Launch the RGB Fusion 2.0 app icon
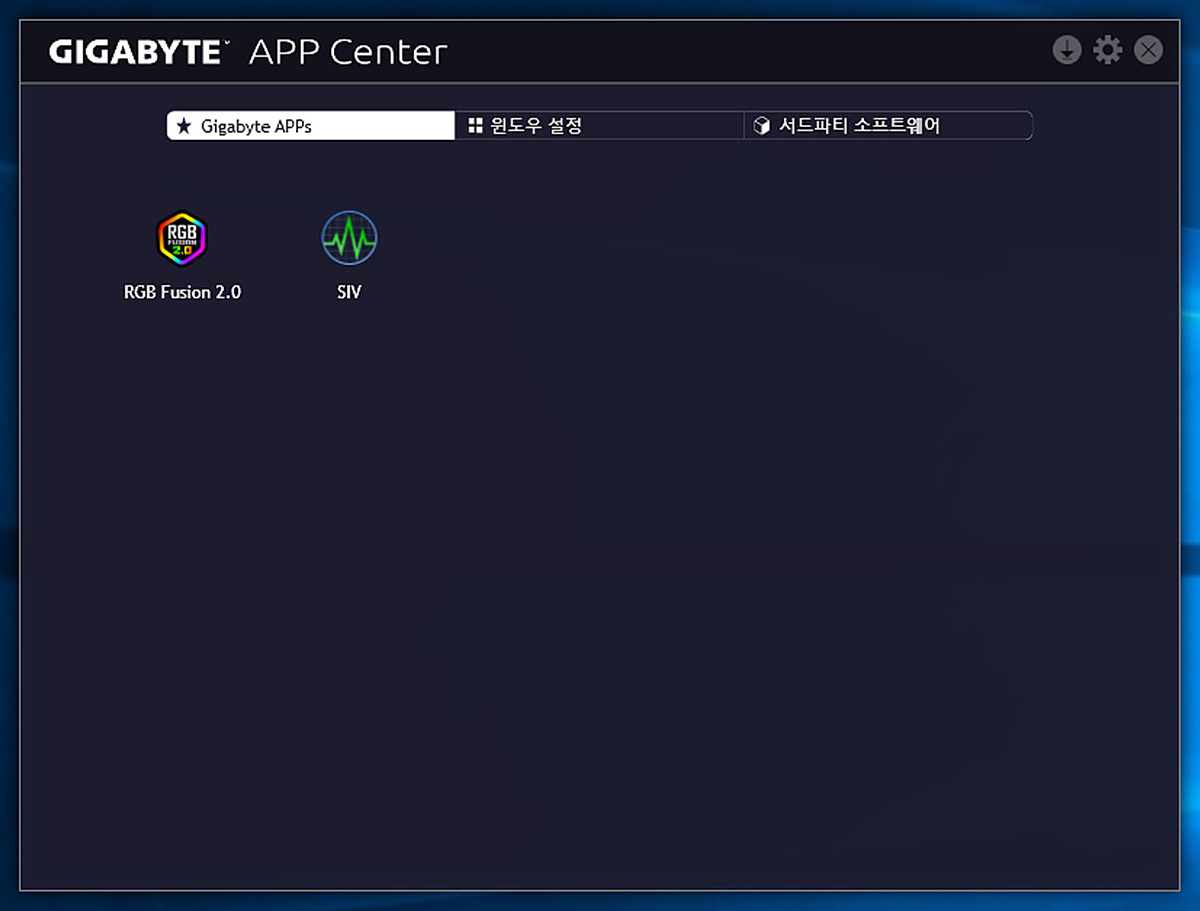This screenshot has width=1200, height=911. 182,238
